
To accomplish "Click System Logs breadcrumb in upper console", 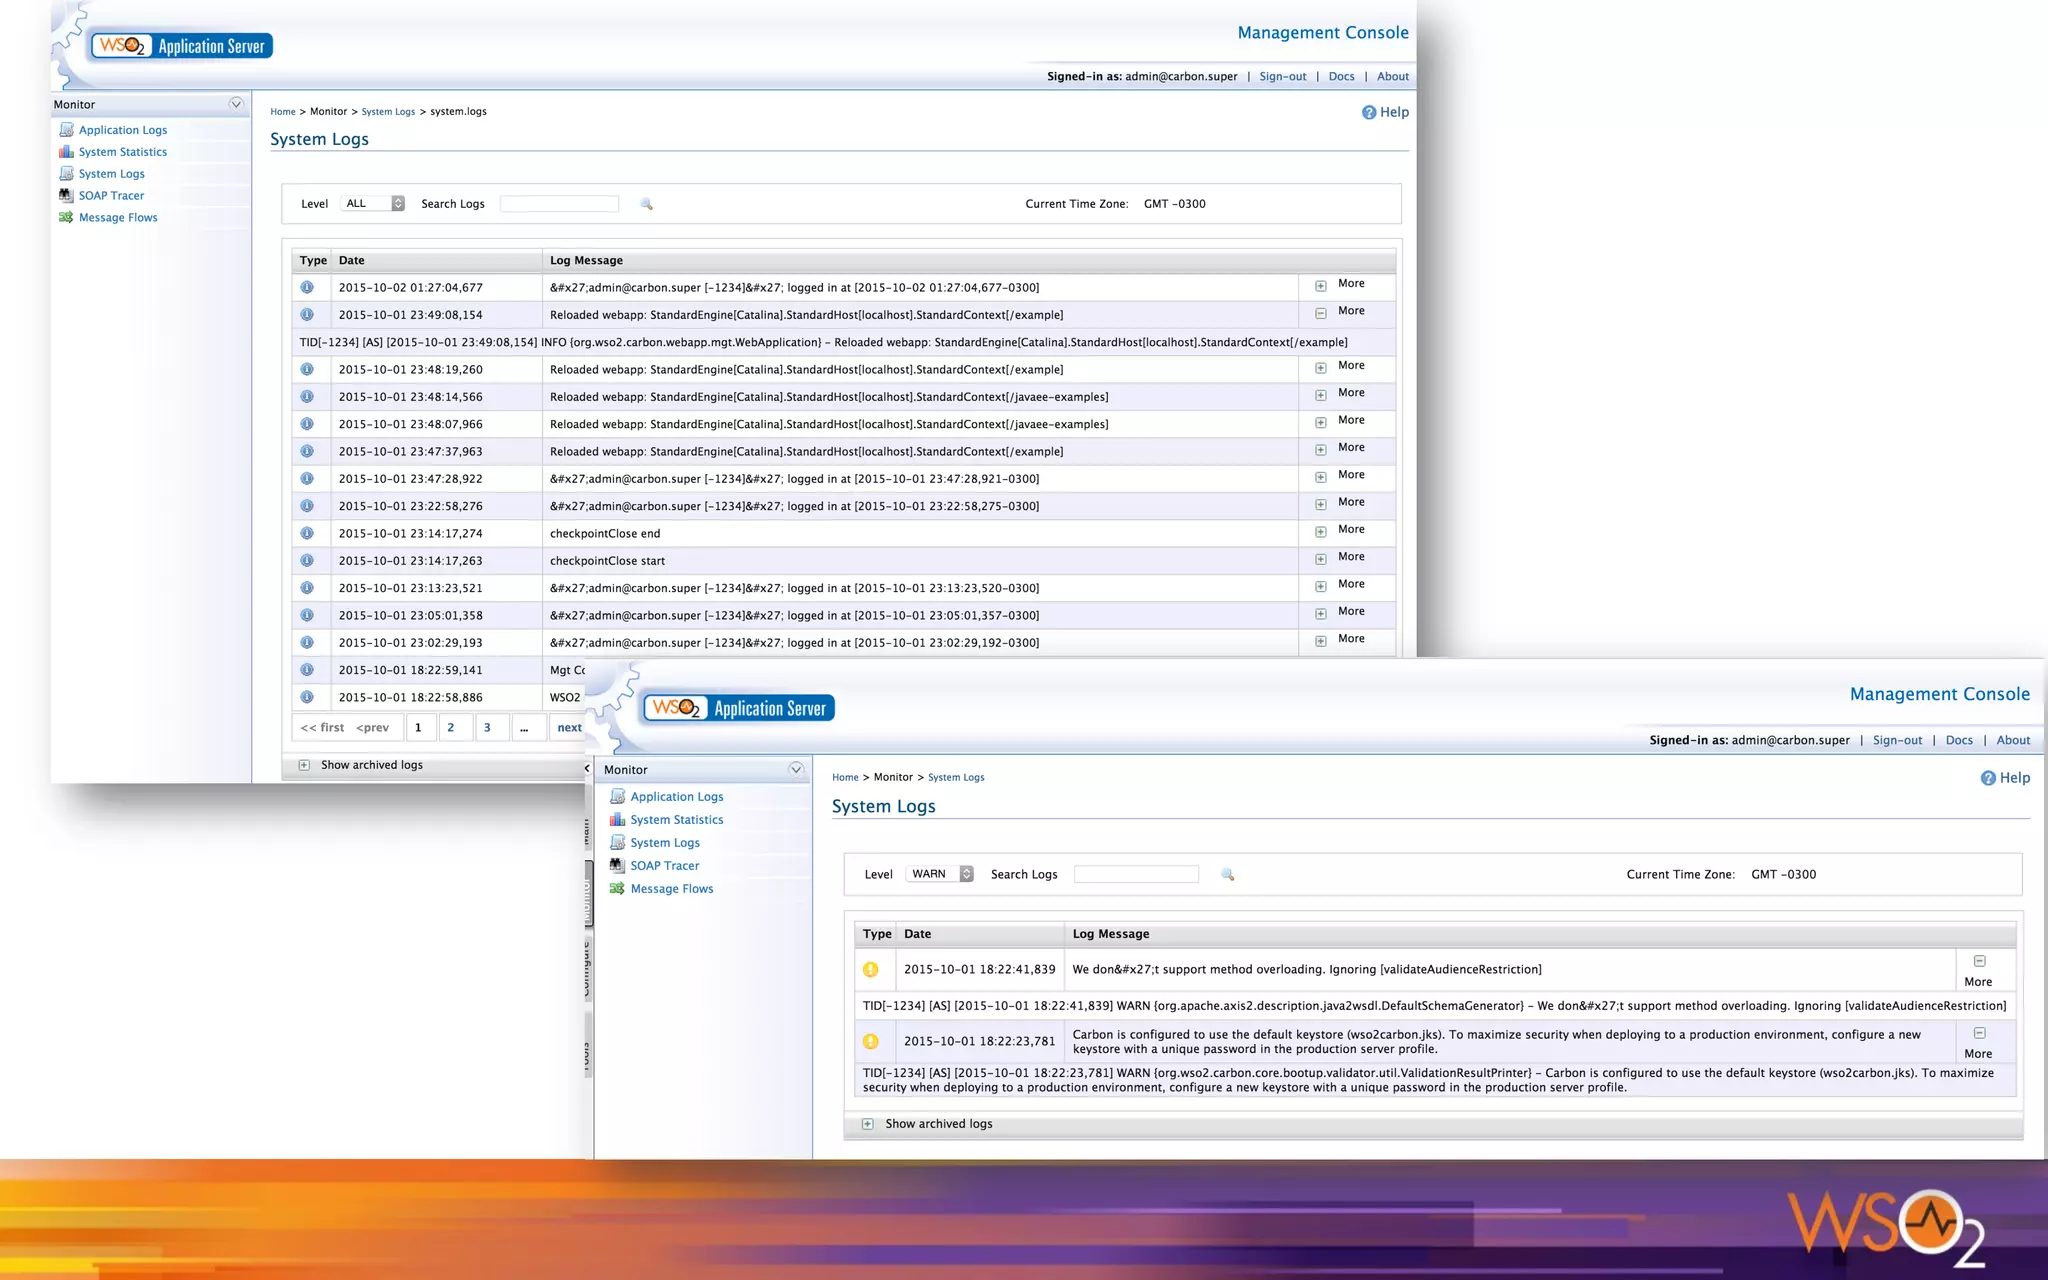I will click(388, 112).
